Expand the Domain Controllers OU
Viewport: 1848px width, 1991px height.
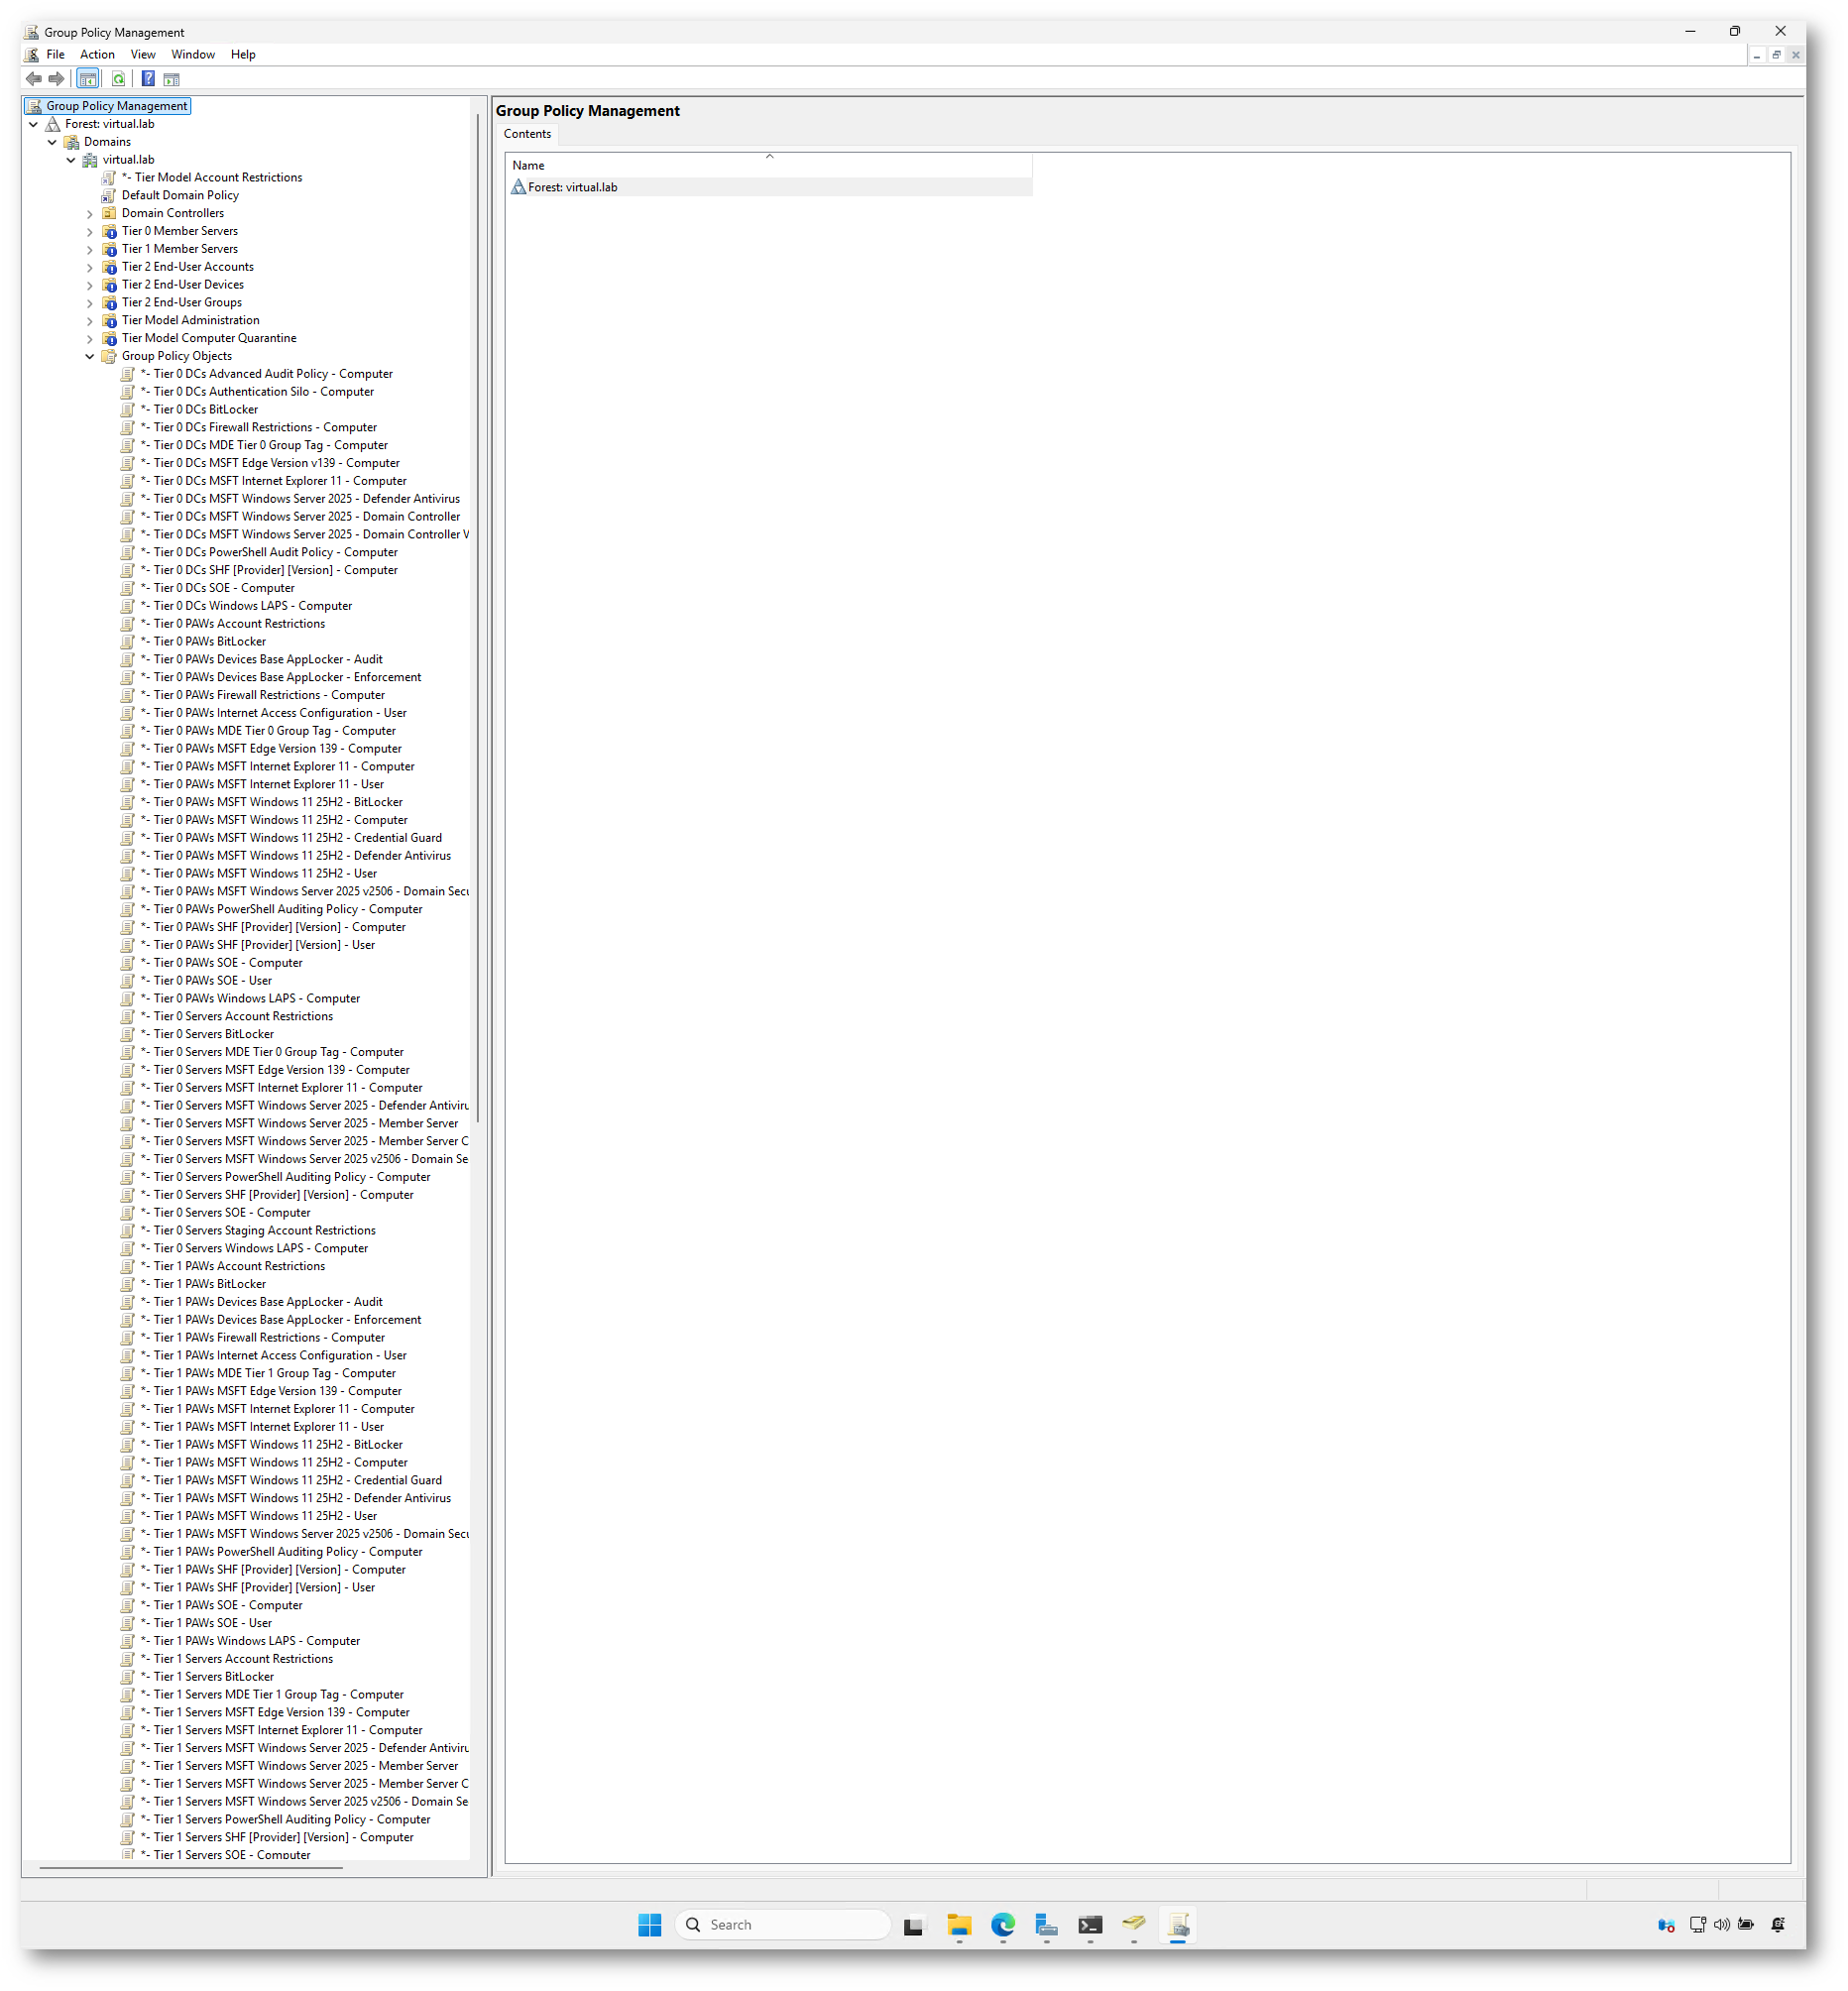pyautogui.click(x=90, y=214)
